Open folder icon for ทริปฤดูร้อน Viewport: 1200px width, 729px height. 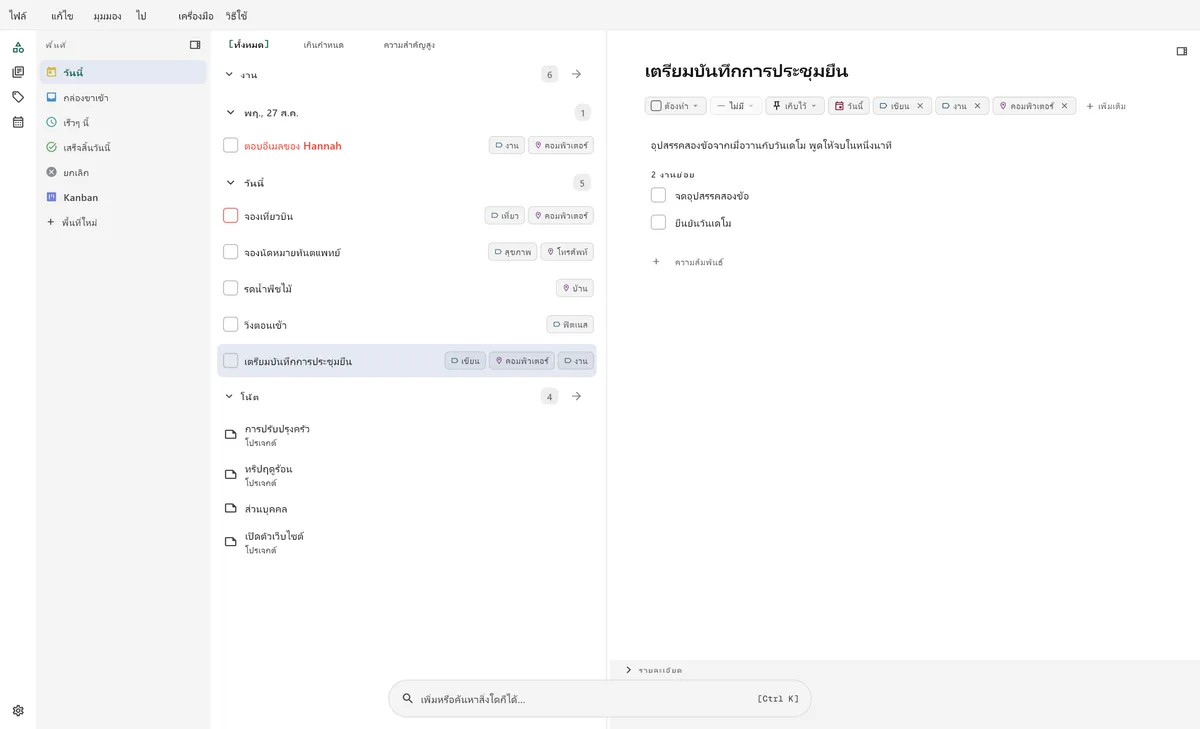[x=231, y=475]
